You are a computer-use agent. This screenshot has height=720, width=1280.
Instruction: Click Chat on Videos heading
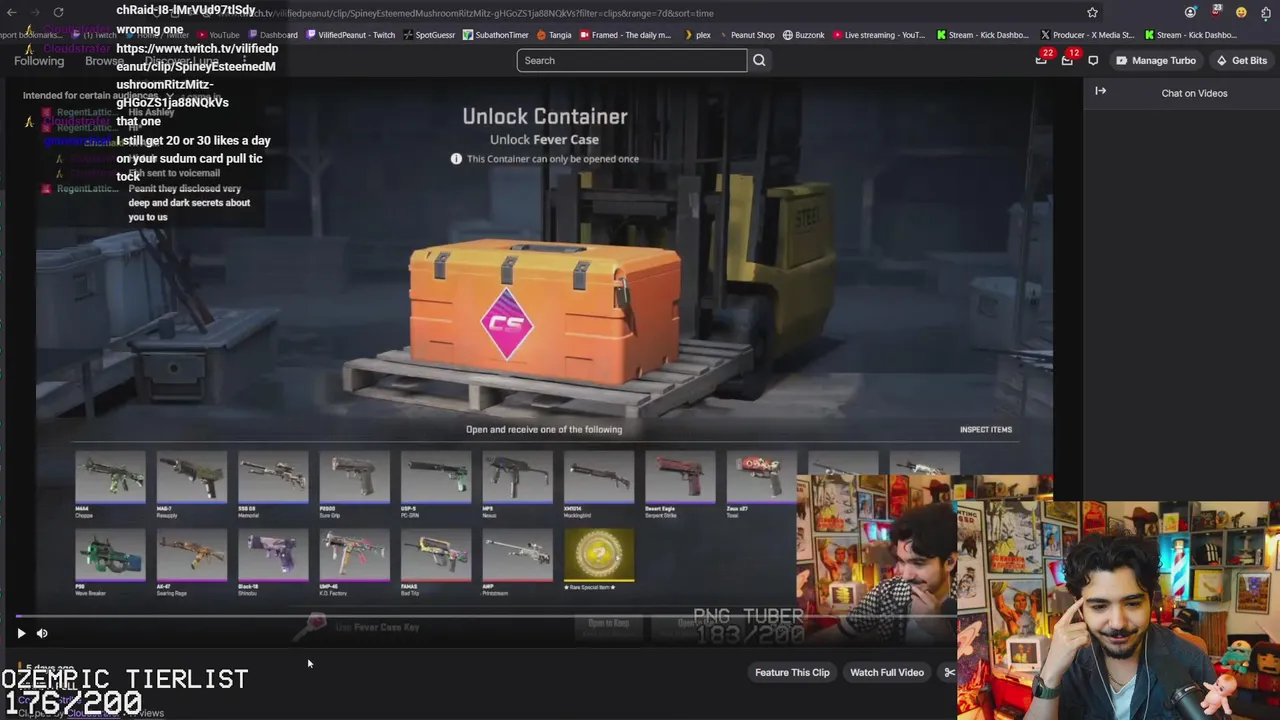[x=1194, y=93]
